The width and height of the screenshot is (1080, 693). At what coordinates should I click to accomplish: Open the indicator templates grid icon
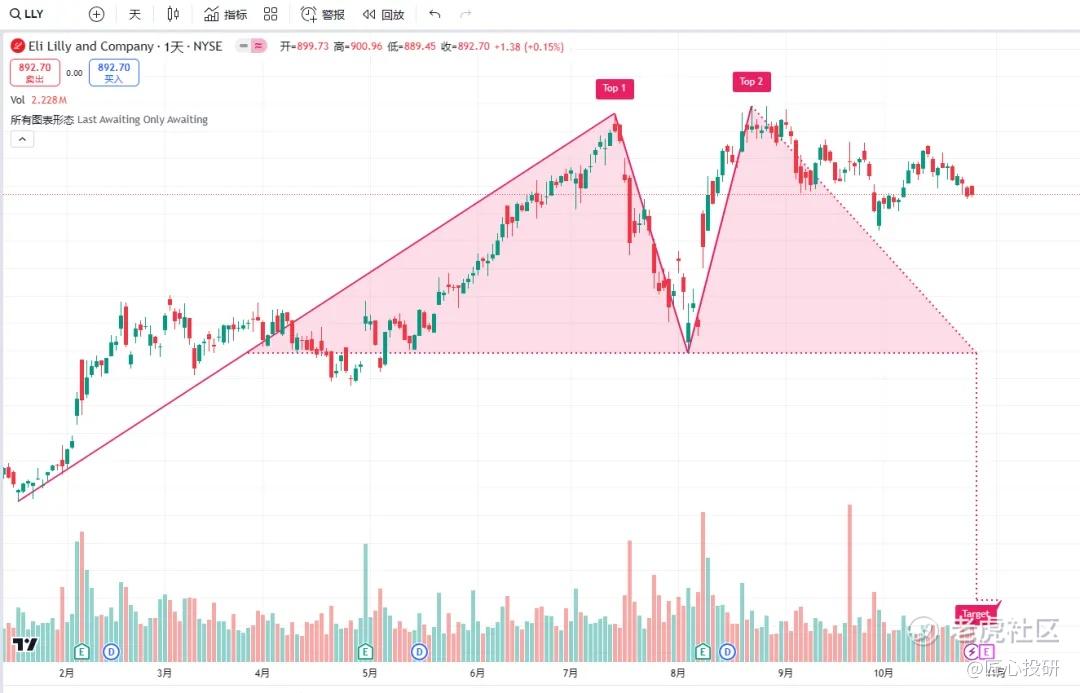pyautogui.click(x=271, y=14)
